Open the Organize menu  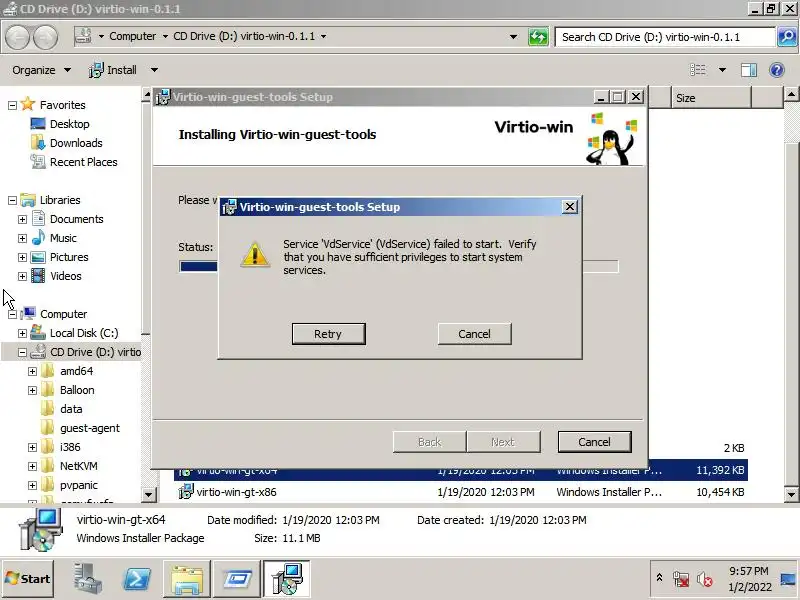(41, 70)
